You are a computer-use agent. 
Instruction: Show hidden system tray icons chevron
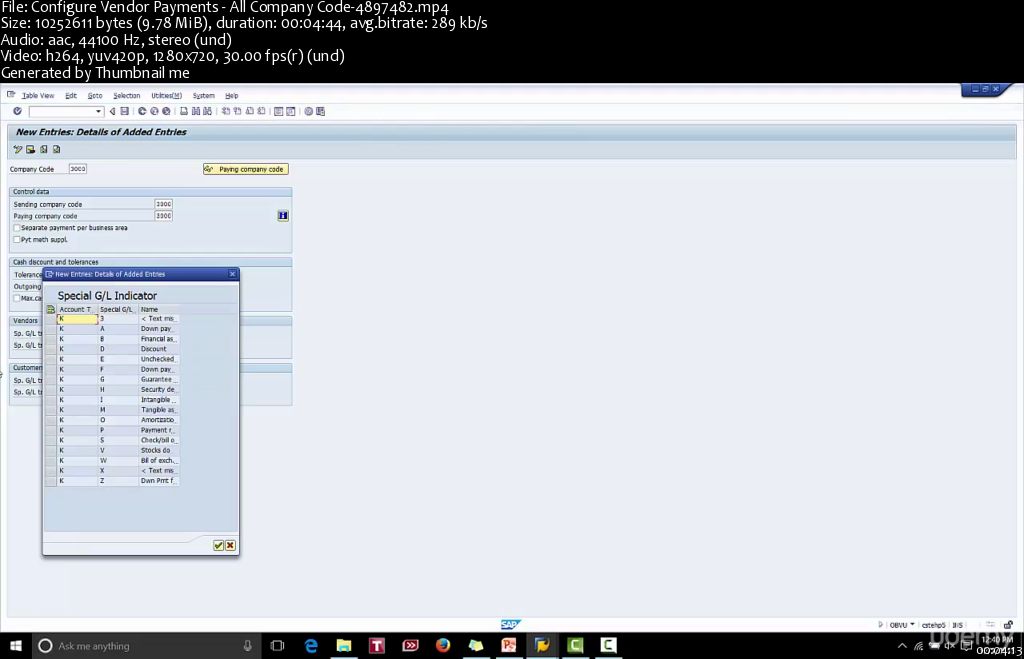[902, 646]
